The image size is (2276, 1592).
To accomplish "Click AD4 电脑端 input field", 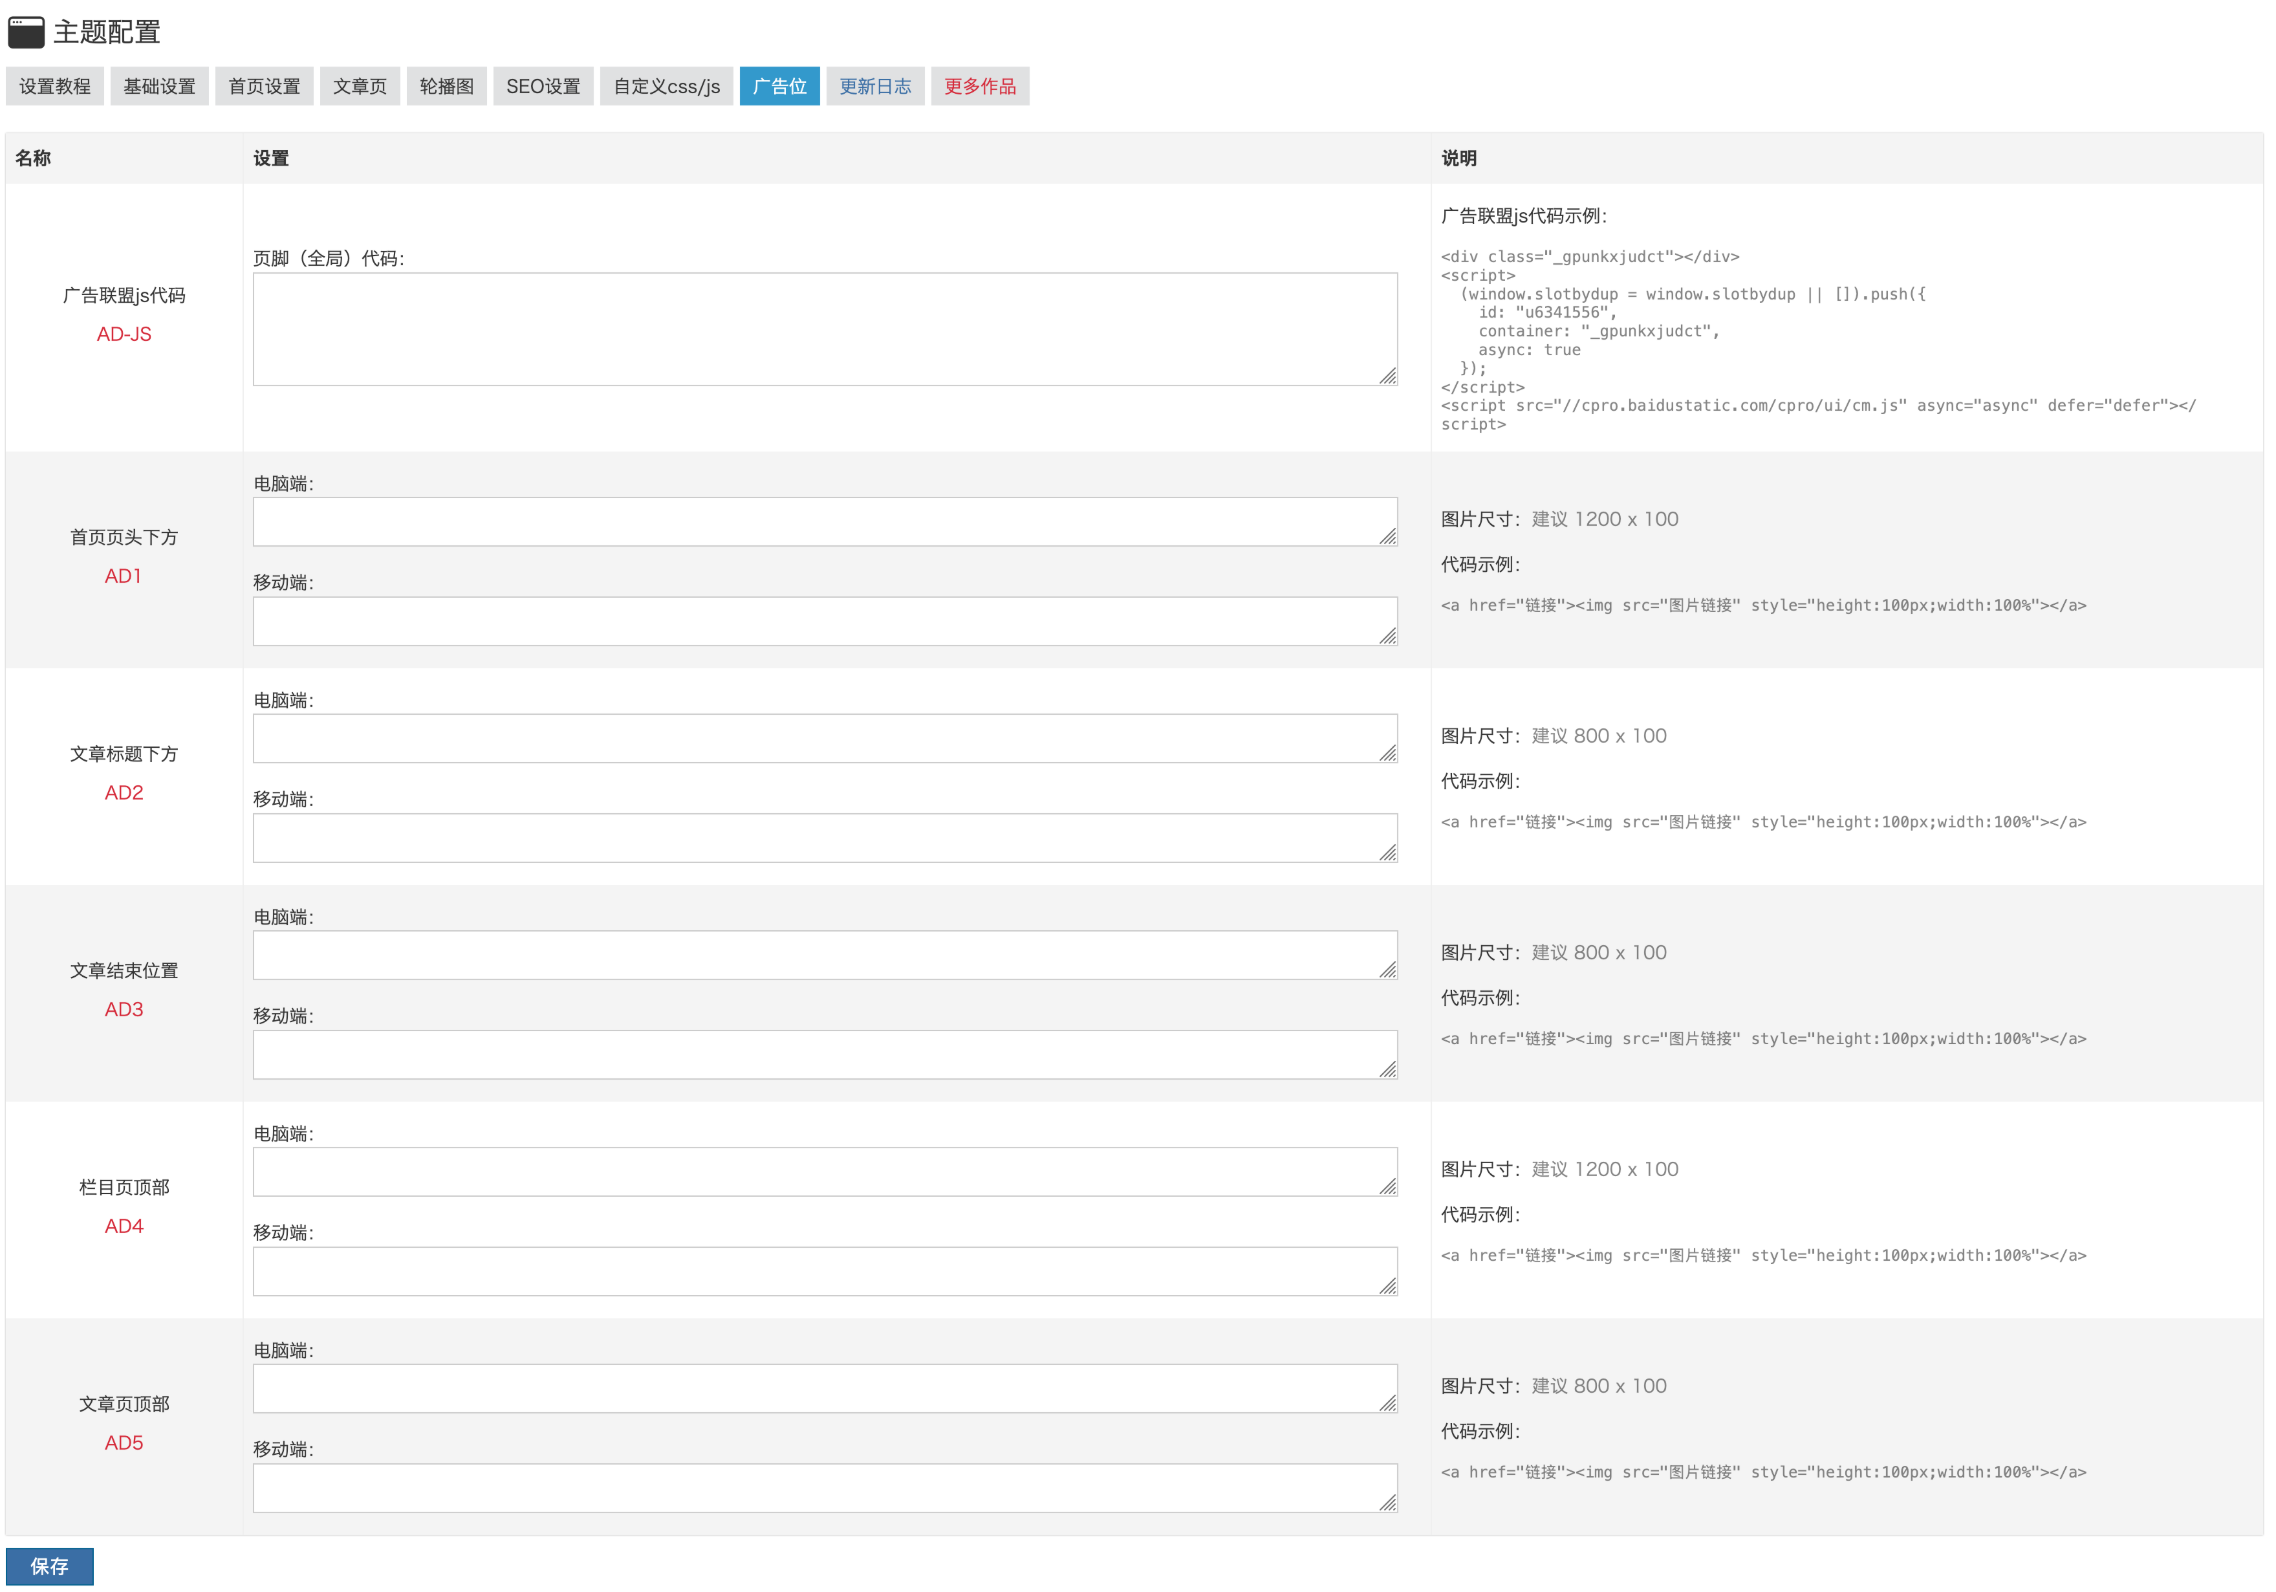I will (824, 1171).
